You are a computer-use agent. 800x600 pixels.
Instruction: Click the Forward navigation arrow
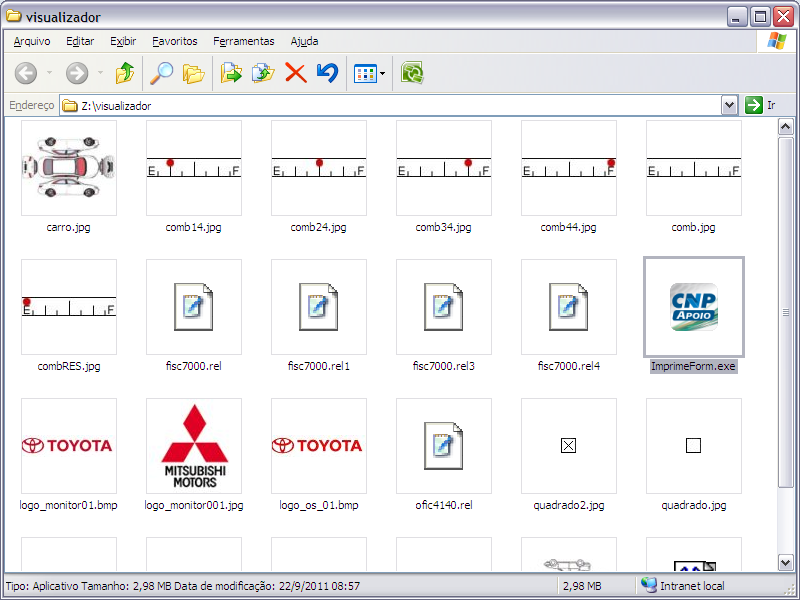(77, 73)
